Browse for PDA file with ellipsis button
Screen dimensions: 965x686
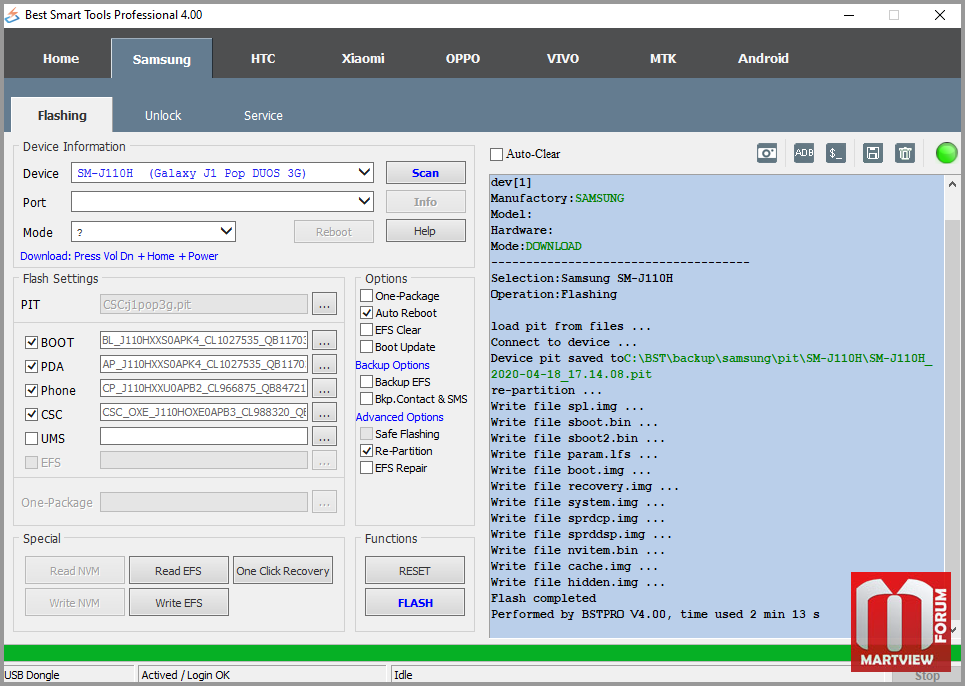point(324,364)
